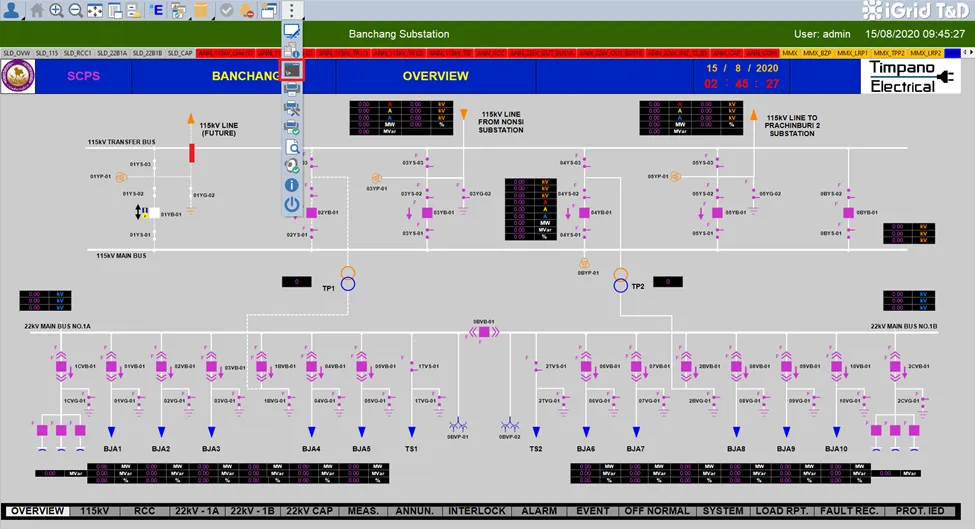Open the ANNUN. navigation button
This screenshot has width=975, height=529.
point(415,511)
